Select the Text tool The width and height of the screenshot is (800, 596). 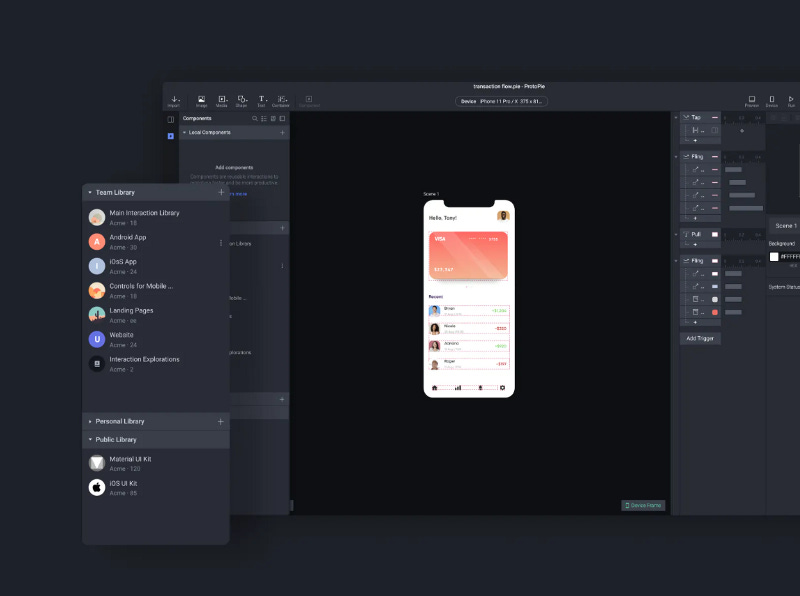pyautogui.click(x=261, y=101)
